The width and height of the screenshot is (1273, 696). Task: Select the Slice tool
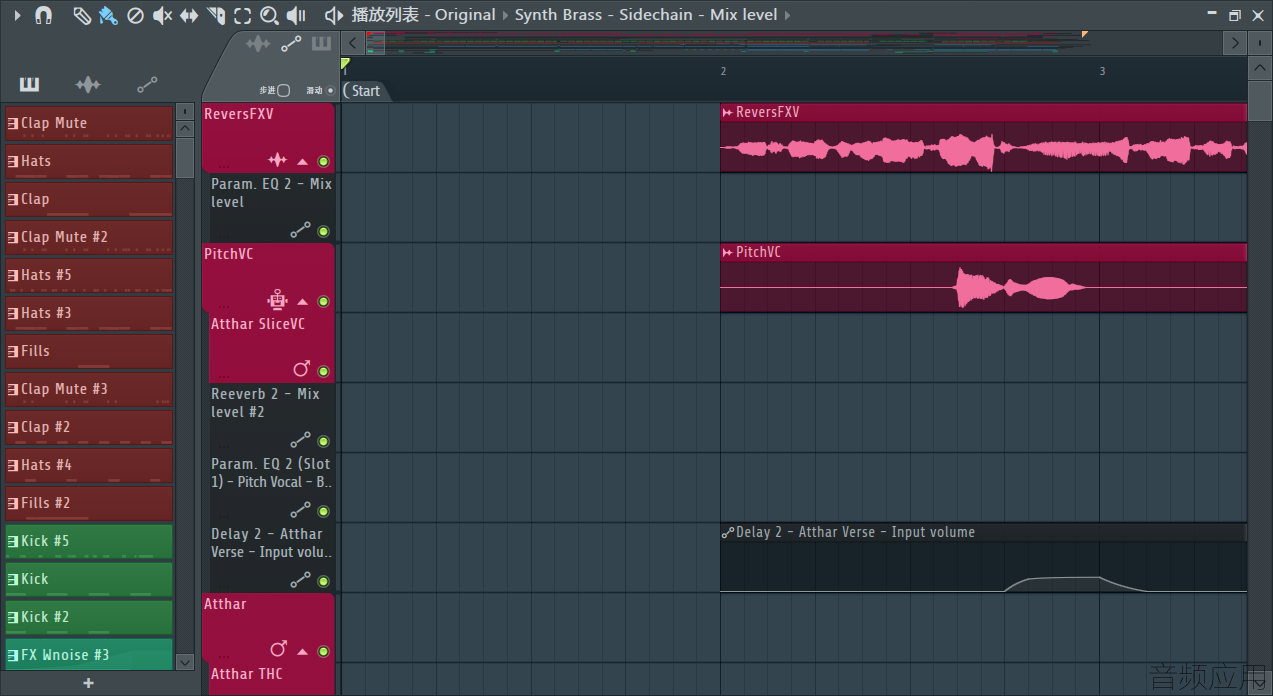pyautogui.click(x=215, y=15)
